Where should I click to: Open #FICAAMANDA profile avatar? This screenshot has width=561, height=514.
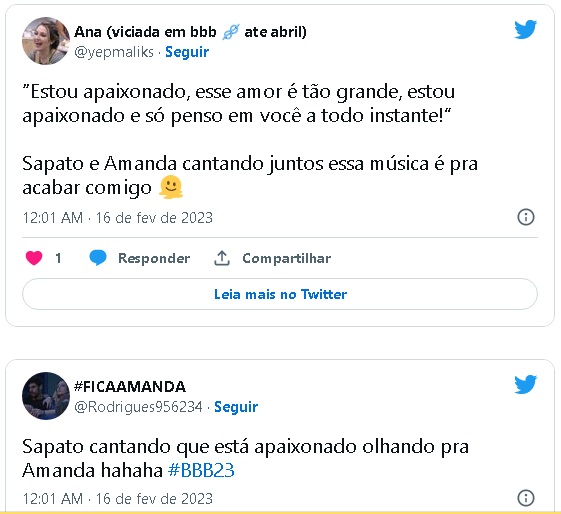(46, 396)
